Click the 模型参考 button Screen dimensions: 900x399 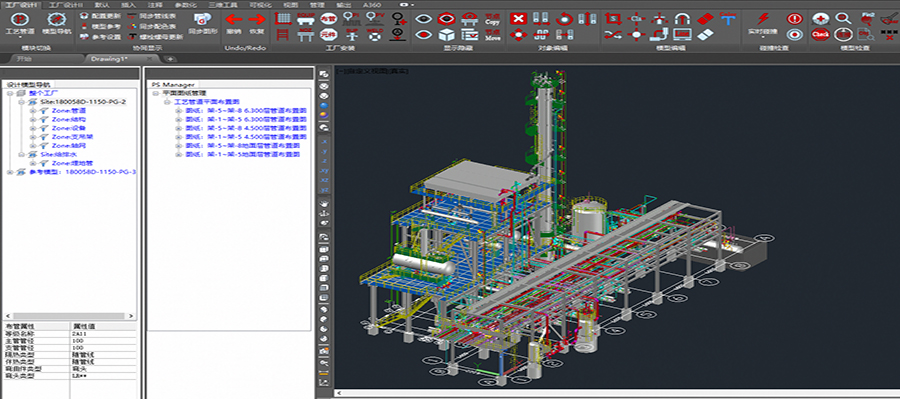click(101, 26)
